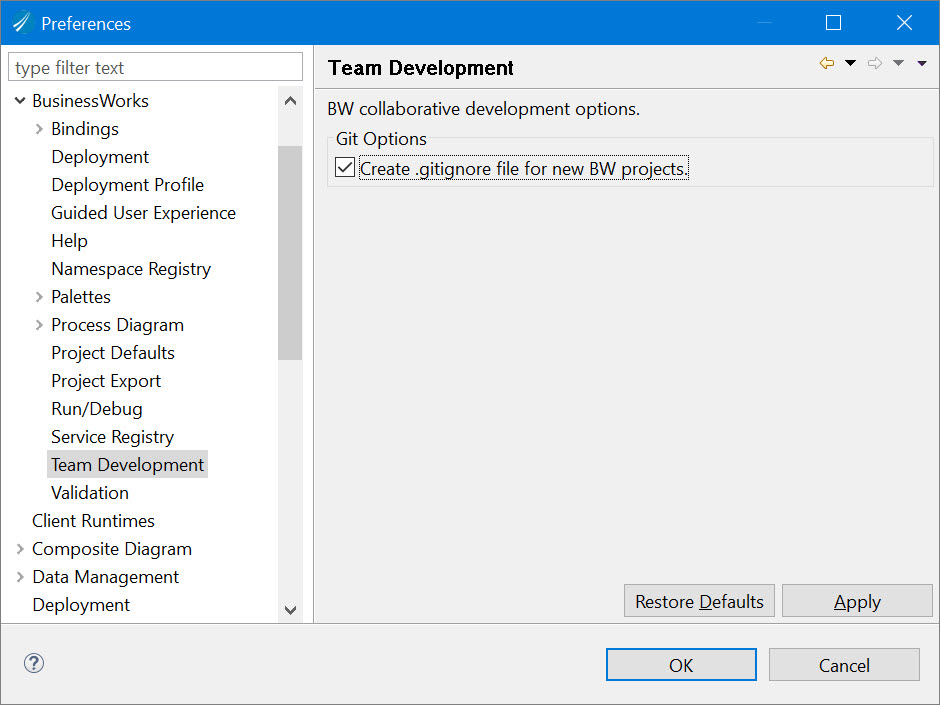Confirm with the OK button
This screenshot has height=705, width=940.
(x=681, y=665)
